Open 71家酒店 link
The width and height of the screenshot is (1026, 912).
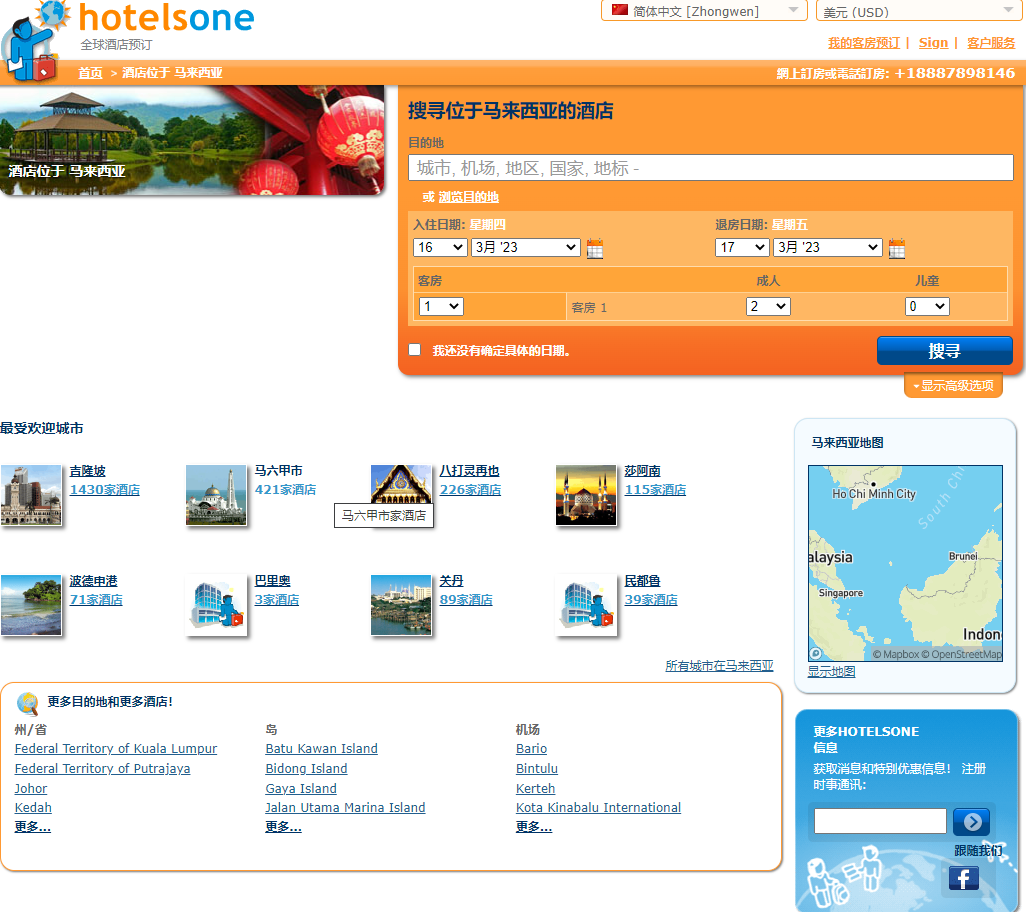(96, 599)
